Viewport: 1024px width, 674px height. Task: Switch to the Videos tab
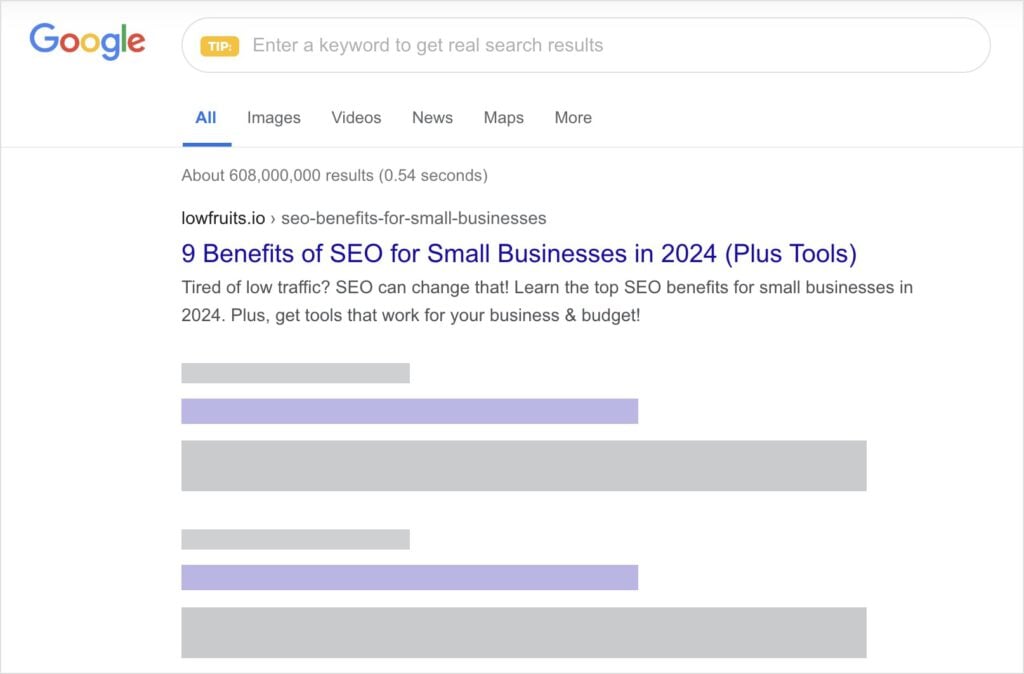click(x=356, y=118)
